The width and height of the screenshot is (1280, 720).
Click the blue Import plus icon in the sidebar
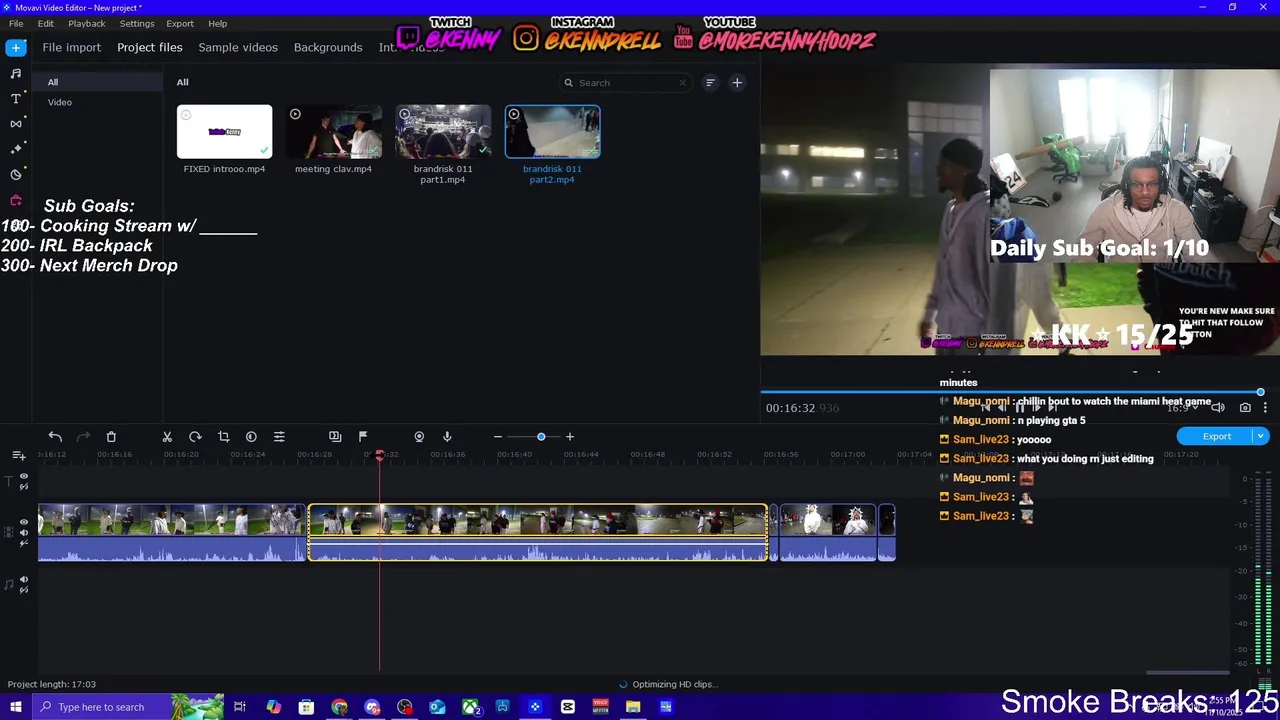(16, 47)
